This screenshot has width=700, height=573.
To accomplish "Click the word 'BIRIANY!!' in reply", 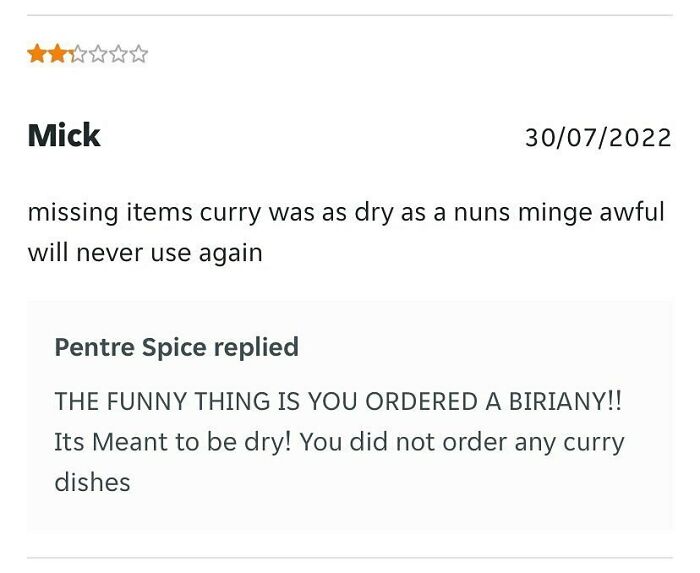I will [564, 401].
